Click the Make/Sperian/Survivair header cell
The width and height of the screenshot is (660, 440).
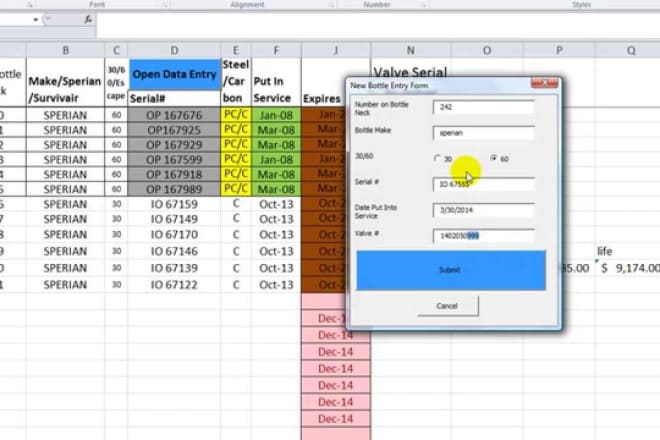[65, 83]
